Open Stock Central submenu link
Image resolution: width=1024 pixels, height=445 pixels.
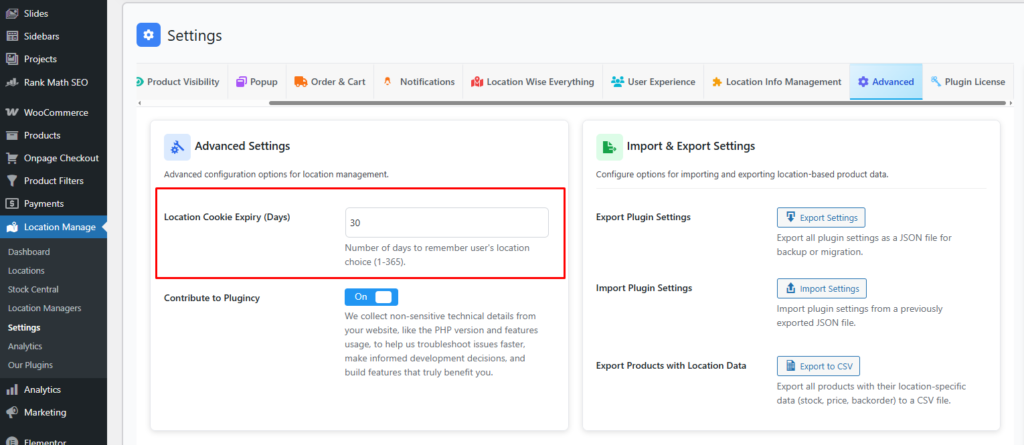pyautogui.click(x=33, y=289)
